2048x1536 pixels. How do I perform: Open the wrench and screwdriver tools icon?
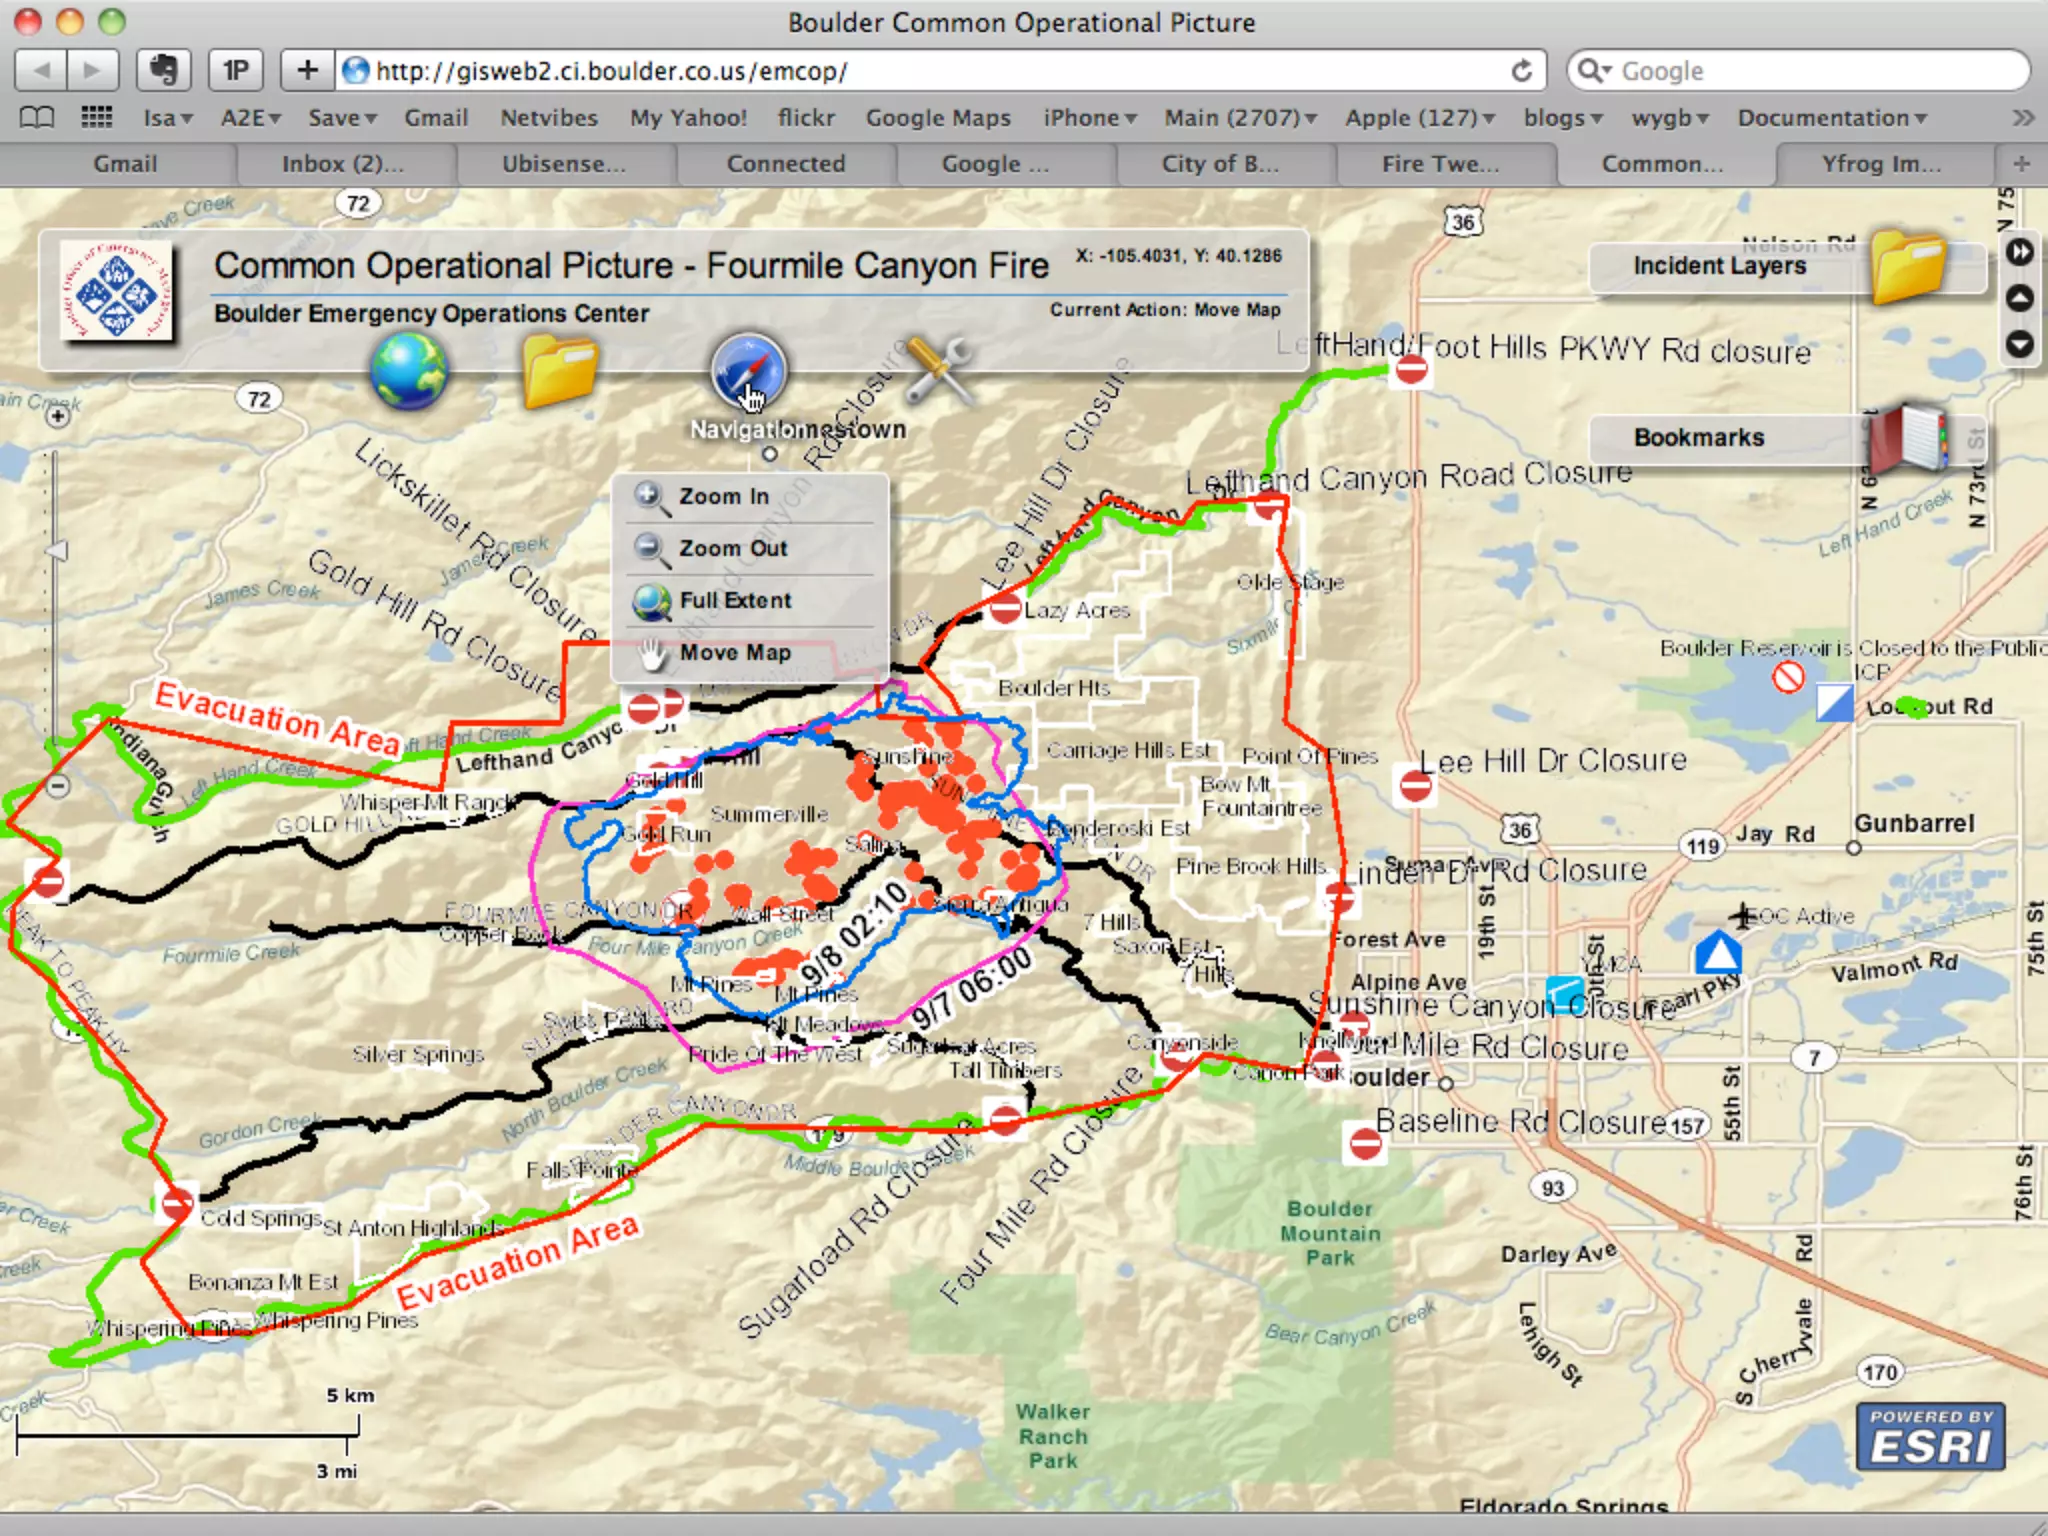pyautogui.click(x=937, y=371)
